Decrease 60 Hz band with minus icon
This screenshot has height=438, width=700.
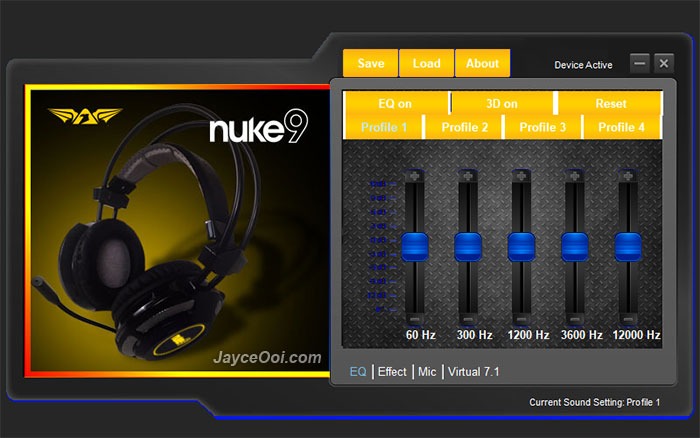pos(415,319)
